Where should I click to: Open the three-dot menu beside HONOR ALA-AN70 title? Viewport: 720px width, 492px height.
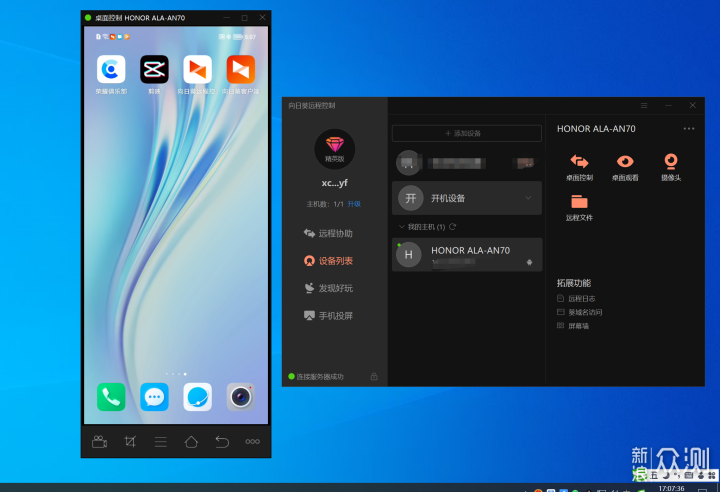(x=689, y=129)
